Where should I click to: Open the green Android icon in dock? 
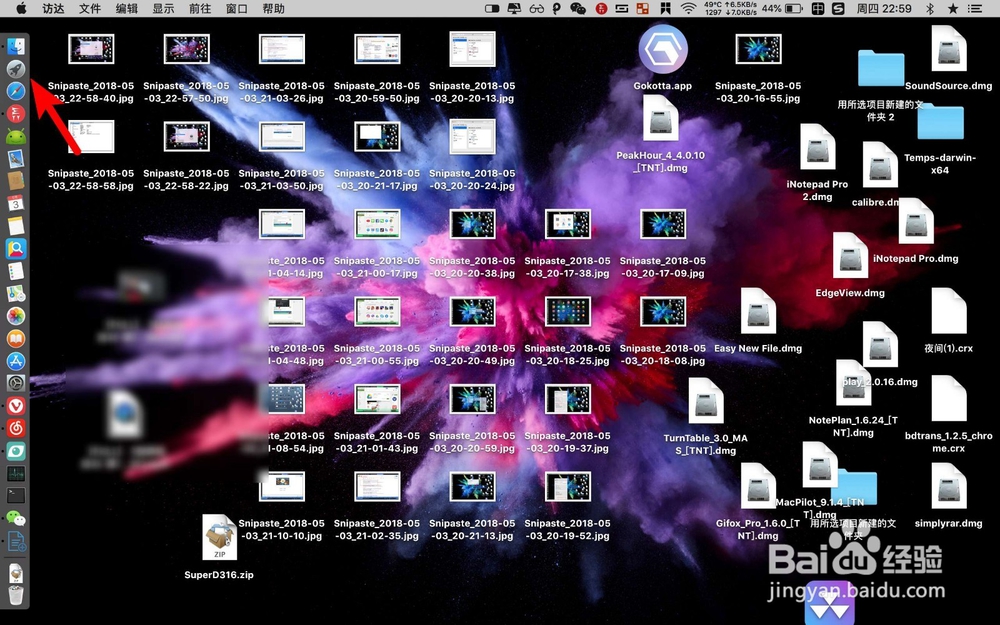pos(16,136)
